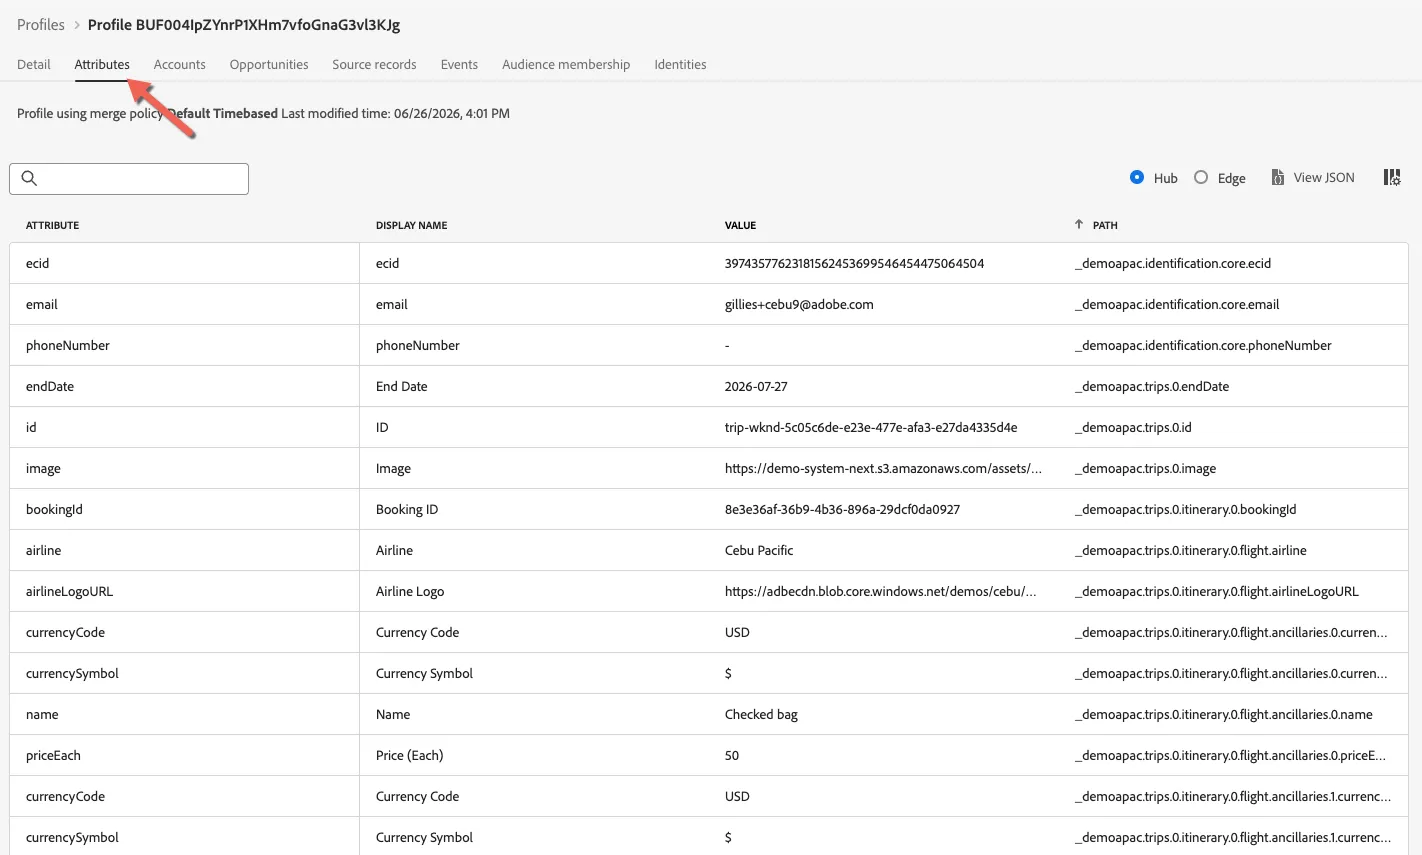The height and width of the screenshot is (855, 1422).
Task: Go to the Source records tab
Action: [x=374, y=64]
